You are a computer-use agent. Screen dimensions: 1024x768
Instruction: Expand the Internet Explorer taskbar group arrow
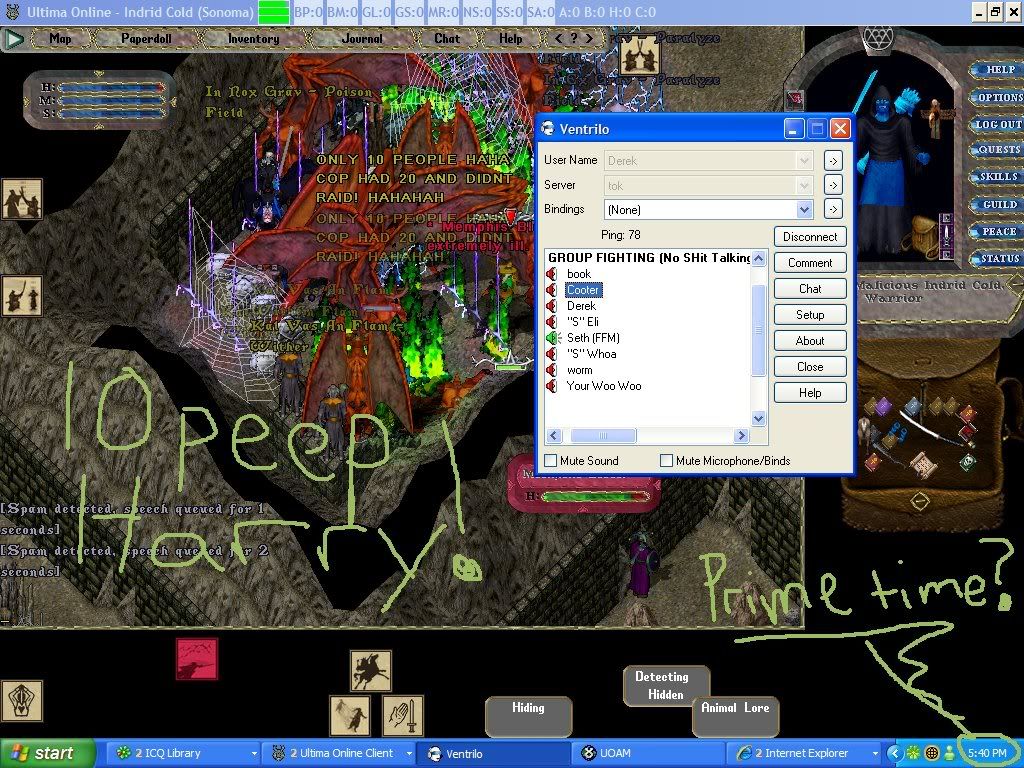pyautogui.click(x=874, y=754)
